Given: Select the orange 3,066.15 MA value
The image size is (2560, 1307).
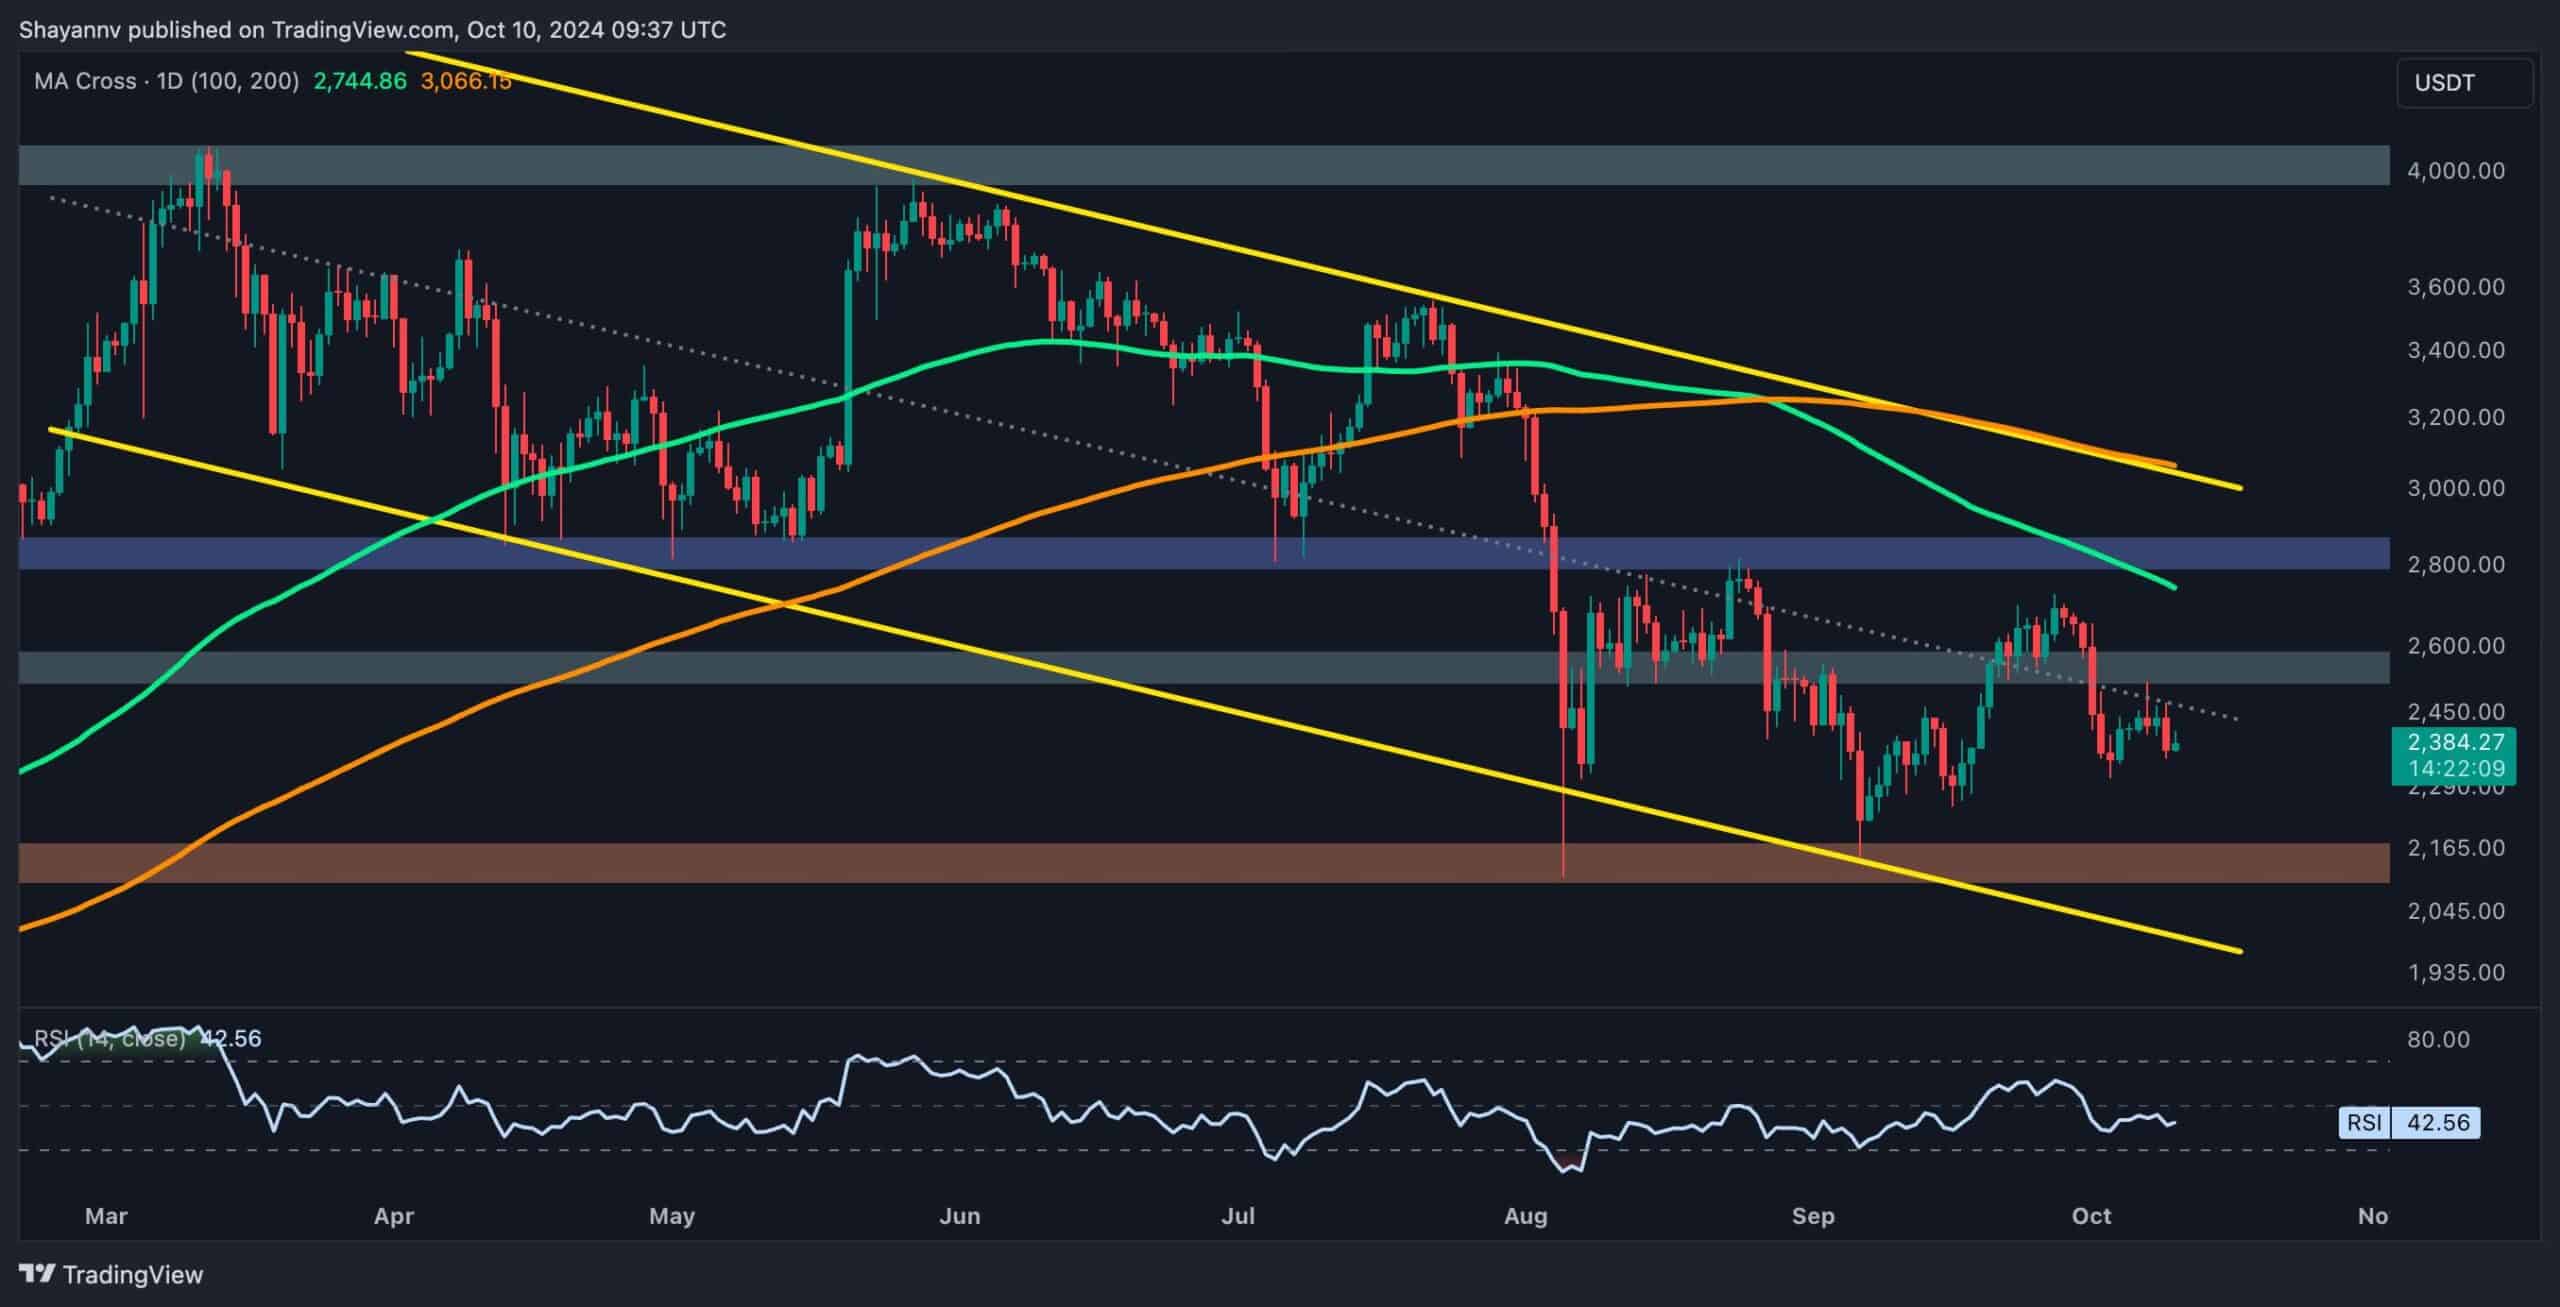Looking at the screenshot, I should click(x=466, y=81).
